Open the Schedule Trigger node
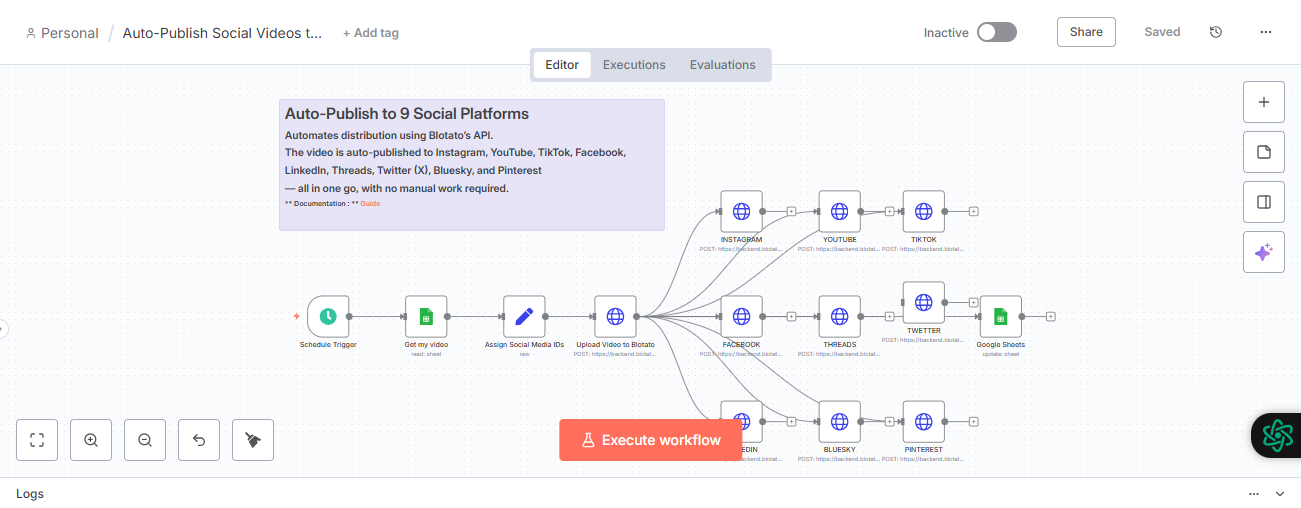 click(x=328, y=316)
